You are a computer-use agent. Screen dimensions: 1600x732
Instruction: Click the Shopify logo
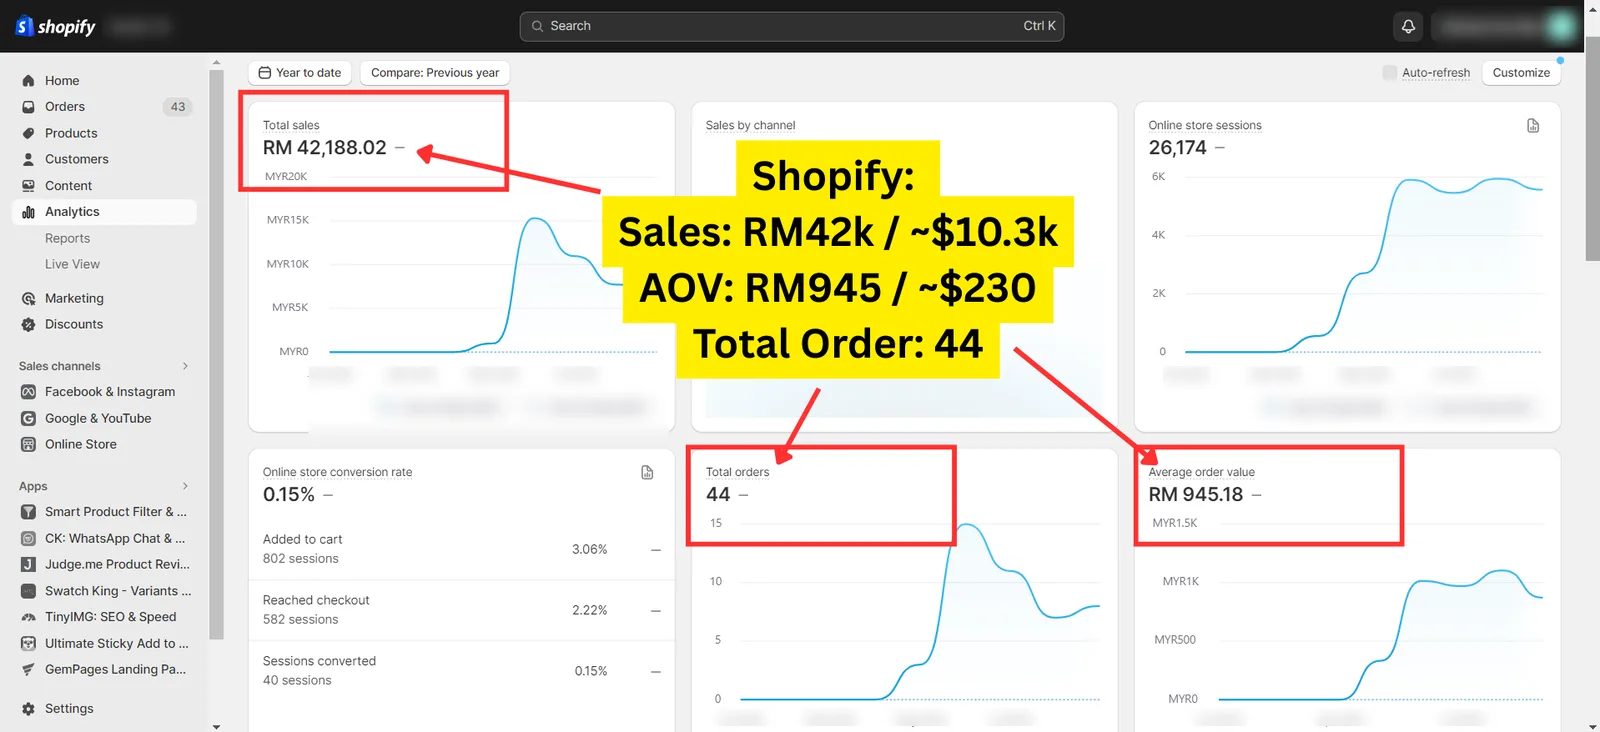pos(55,26)
